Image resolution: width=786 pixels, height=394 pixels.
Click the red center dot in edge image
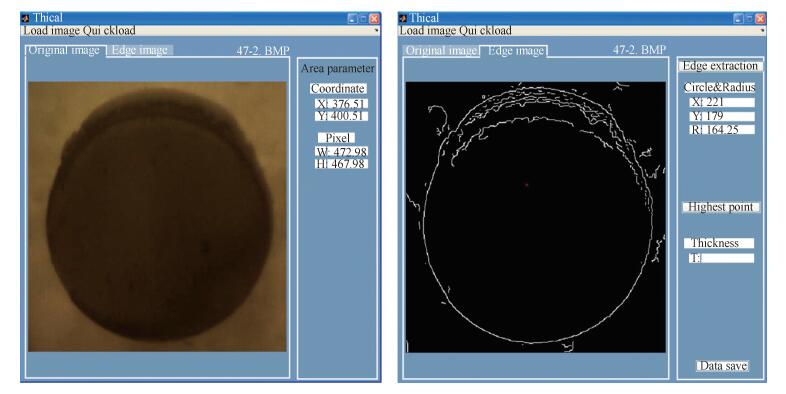(x=526, y=185)
